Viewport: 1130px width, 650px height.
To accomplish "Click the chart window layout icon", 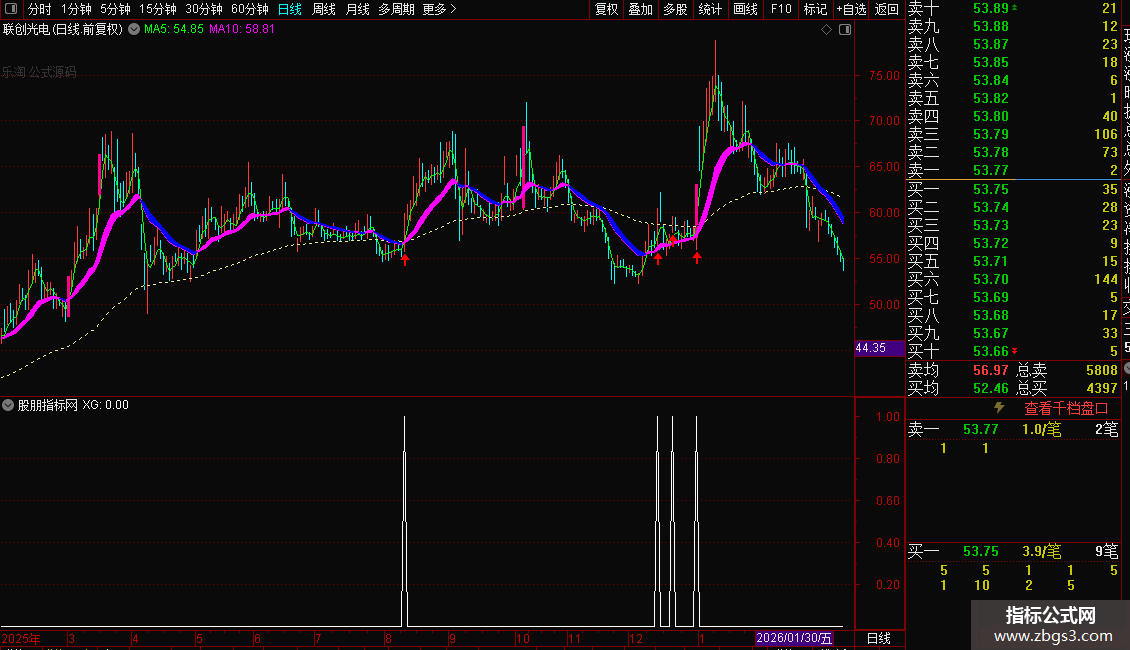I will pos(845,30).
